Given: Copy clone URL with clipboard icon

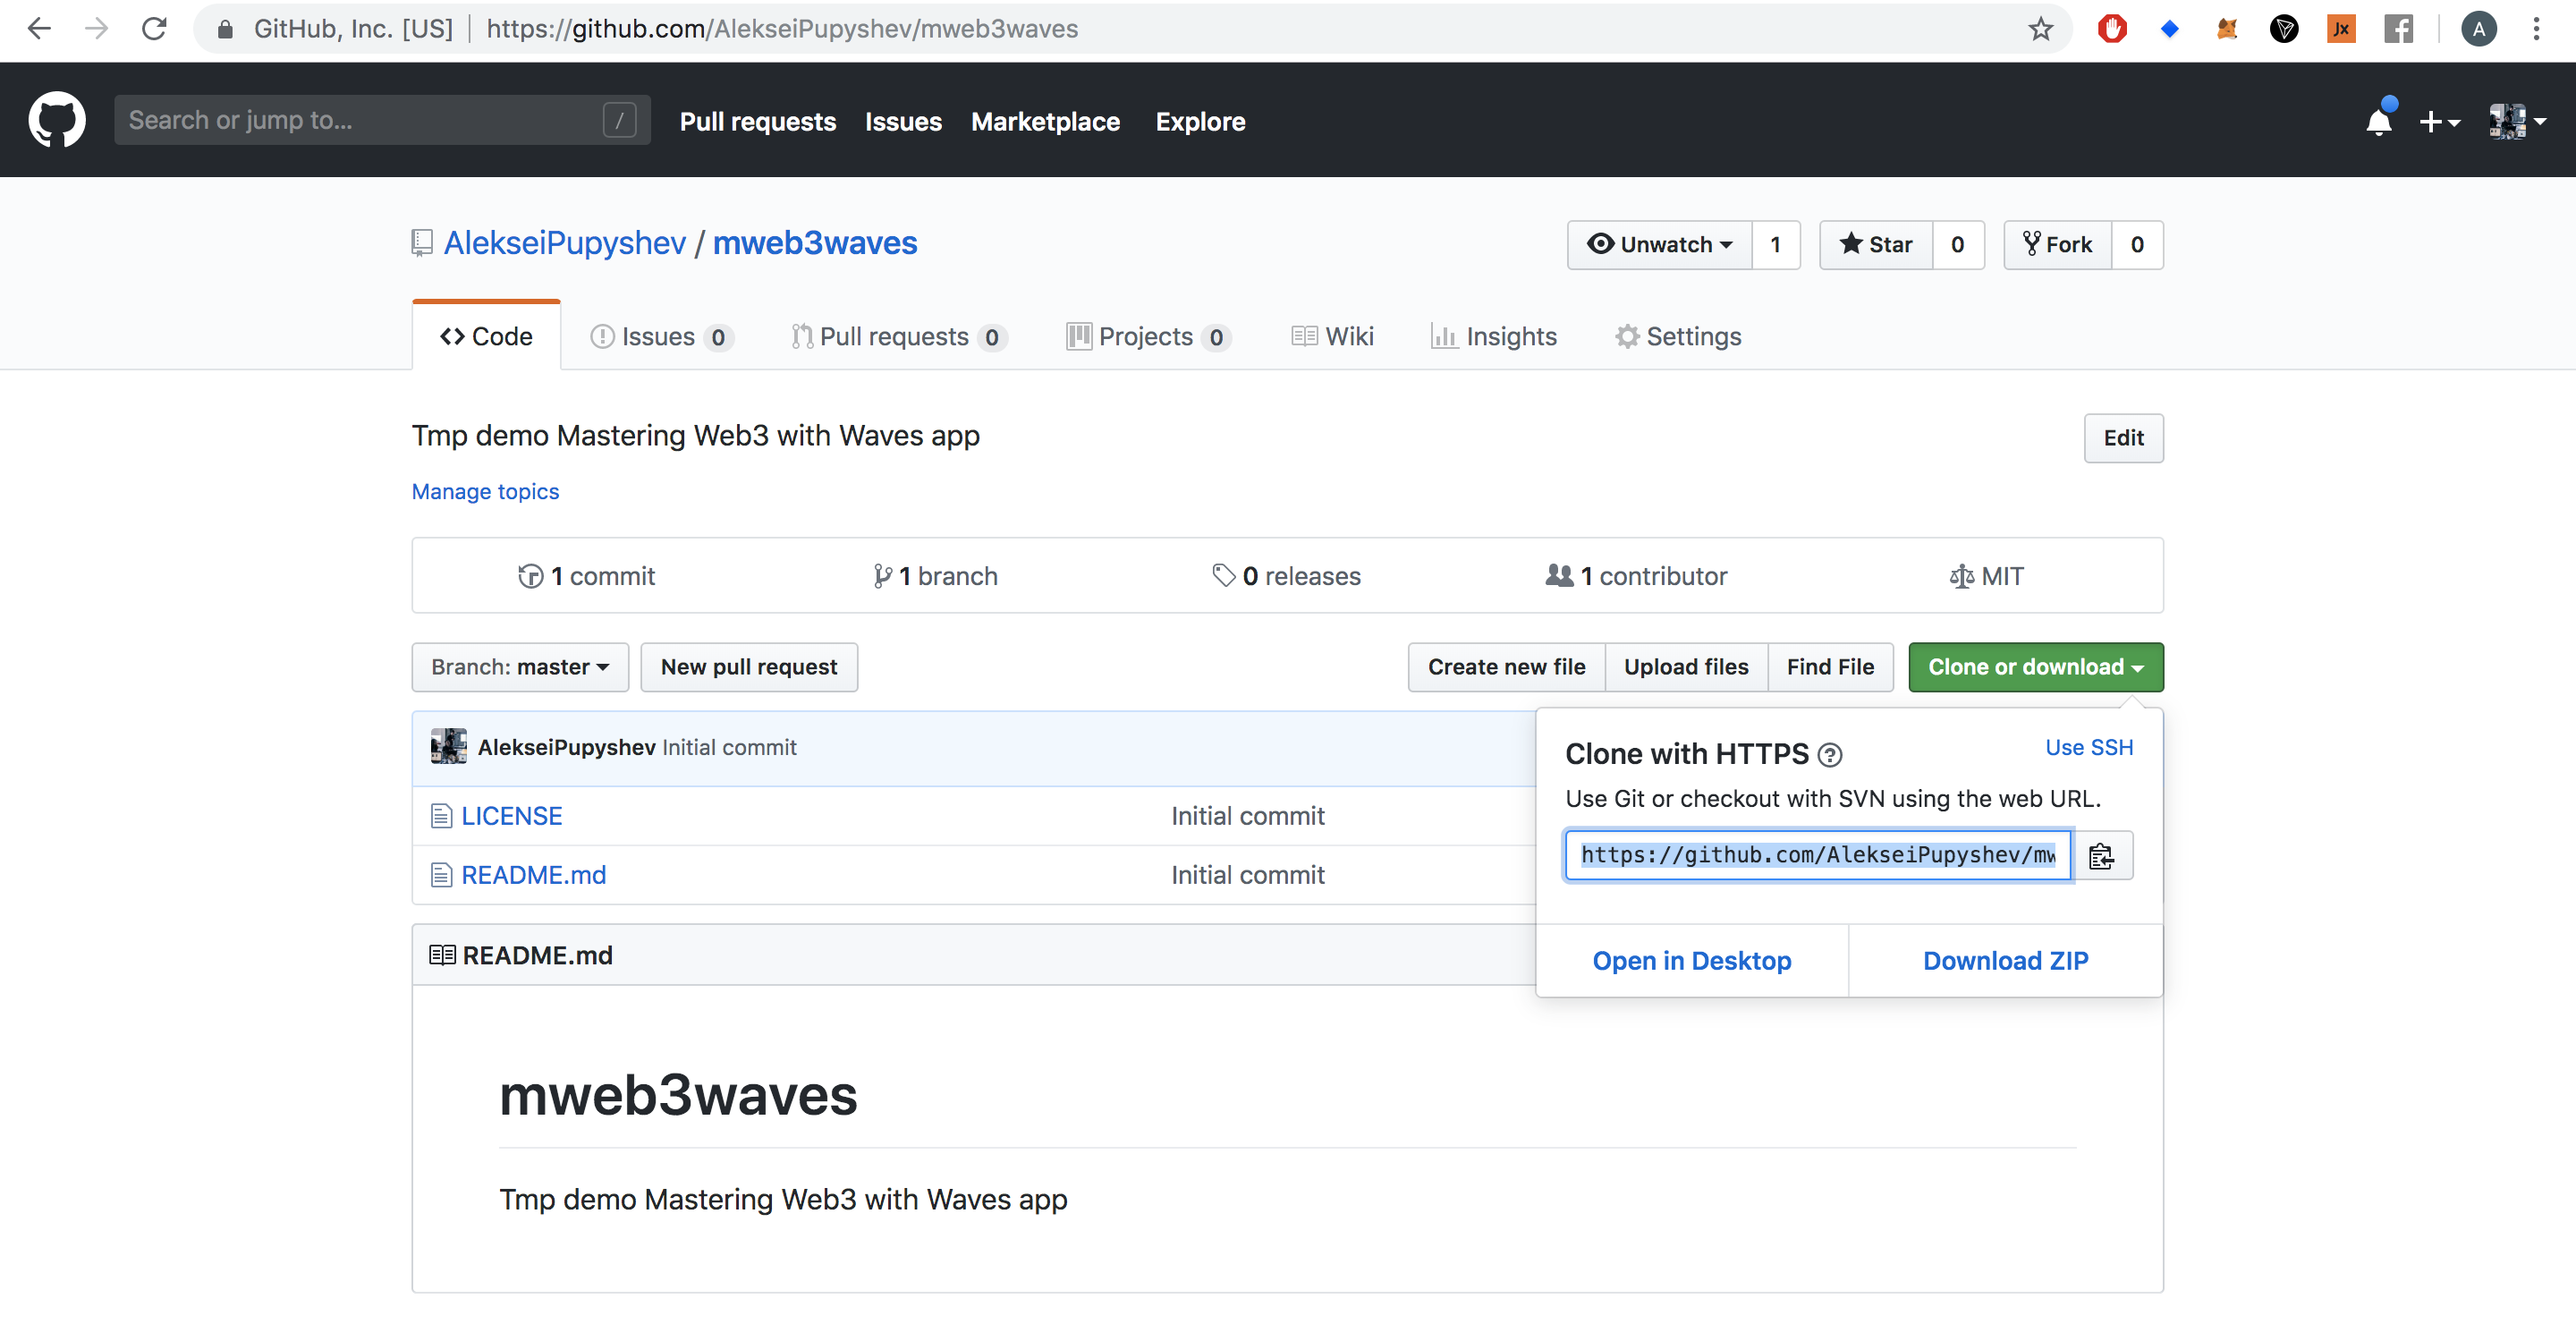Looking at the screenshot, I should click(2101, 856).
